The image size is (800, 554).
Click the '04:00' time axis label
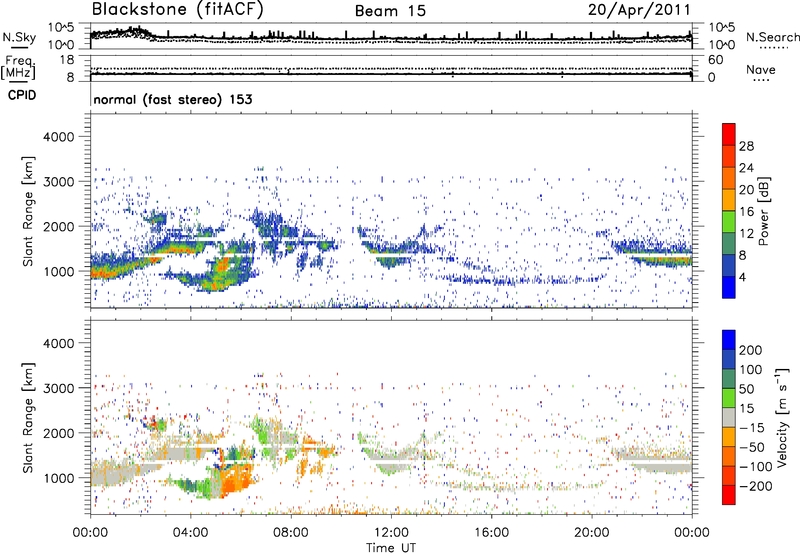[191, 533]
